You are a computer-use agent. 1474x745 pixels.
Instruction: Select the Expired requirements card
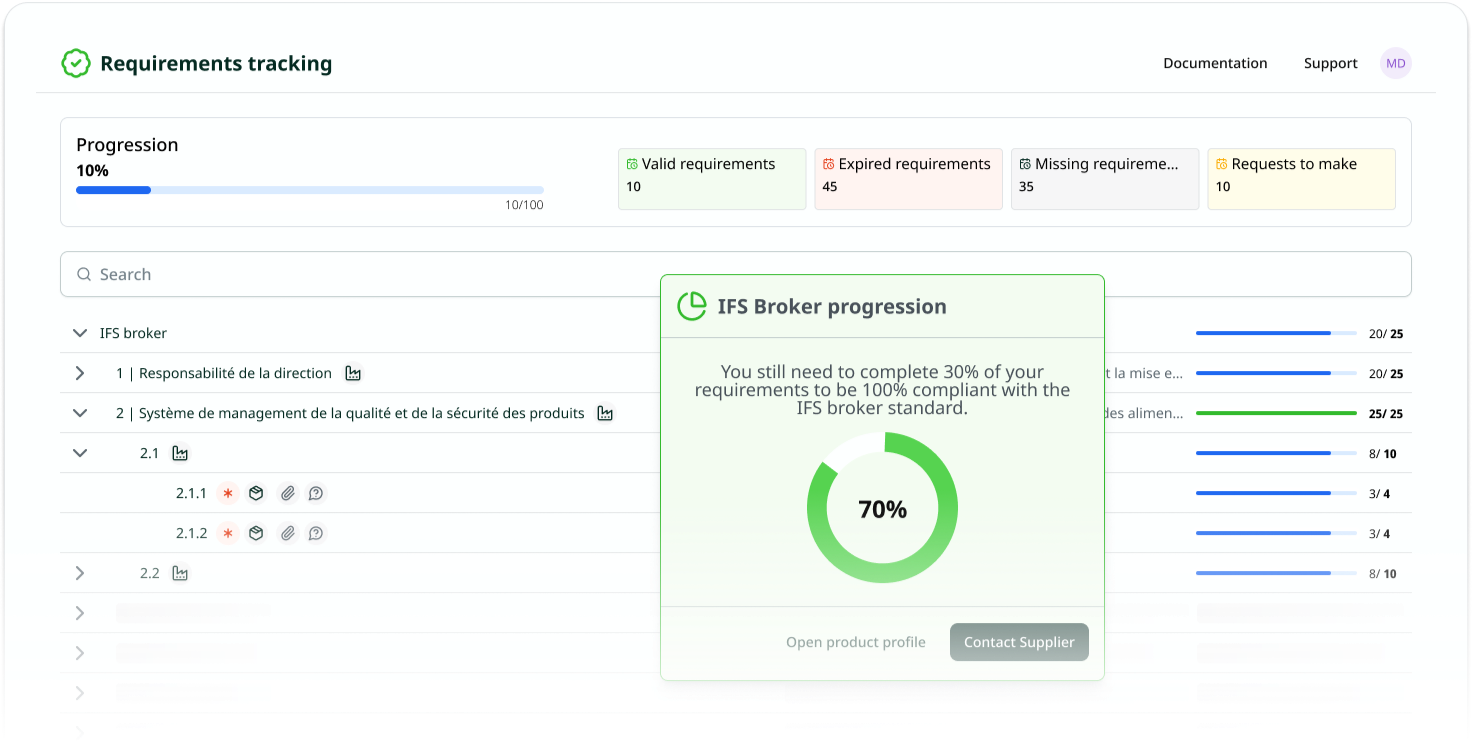[908, 179]
